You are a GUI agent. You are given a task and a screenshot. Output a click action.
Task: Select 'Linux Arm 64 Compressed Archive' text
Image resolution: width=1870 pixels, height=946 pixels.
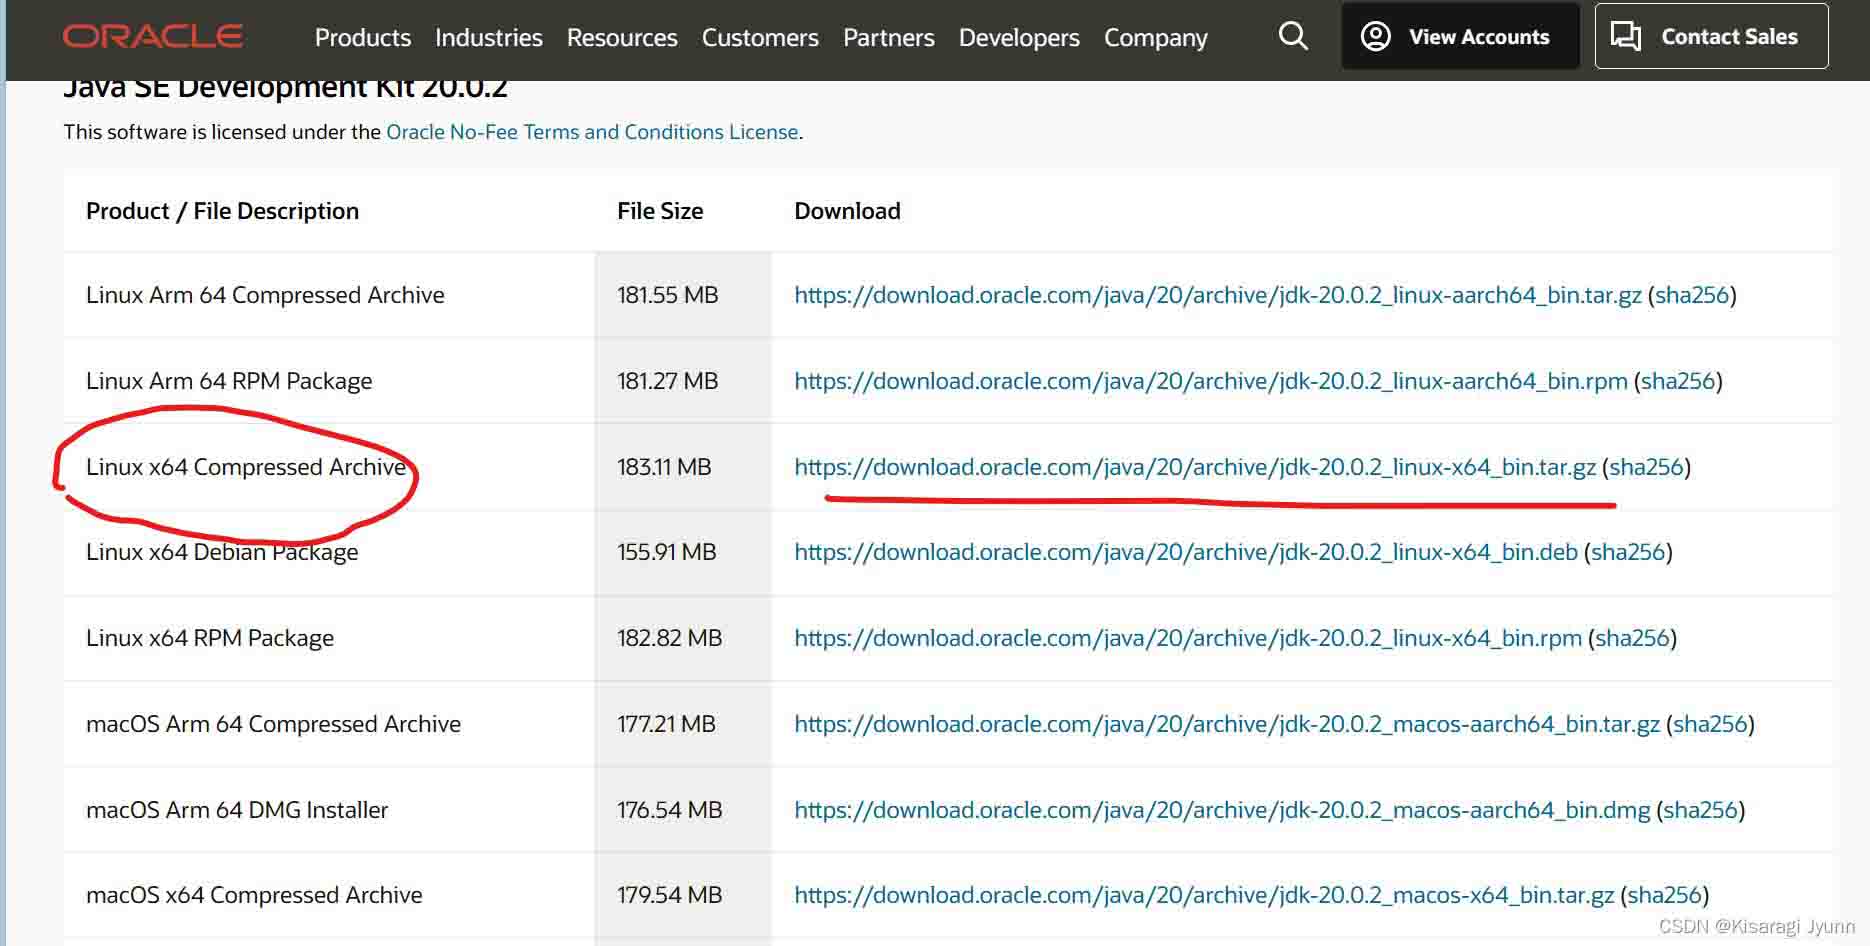pyautogui.click(x=265, y=295)
